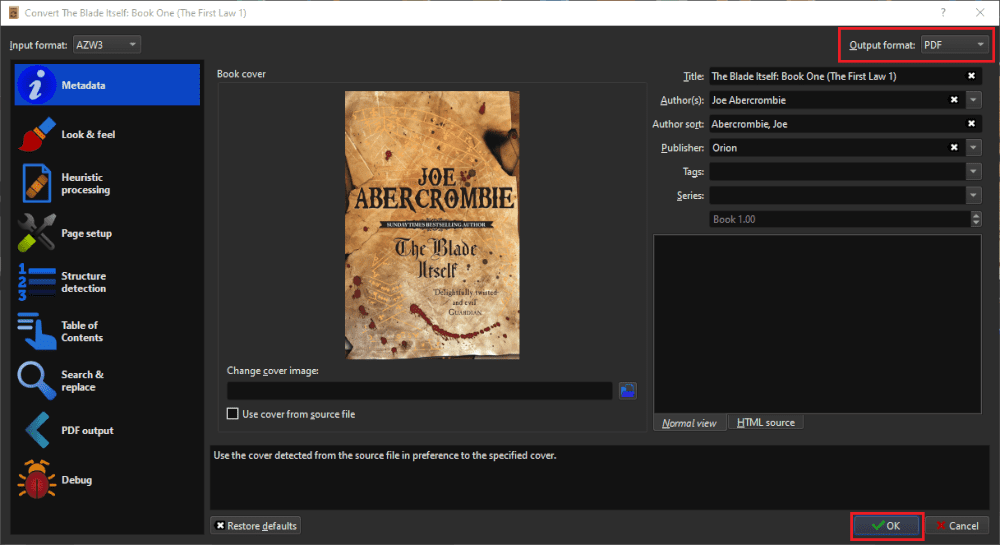Enable Use cover from source file

click(233, 414)
